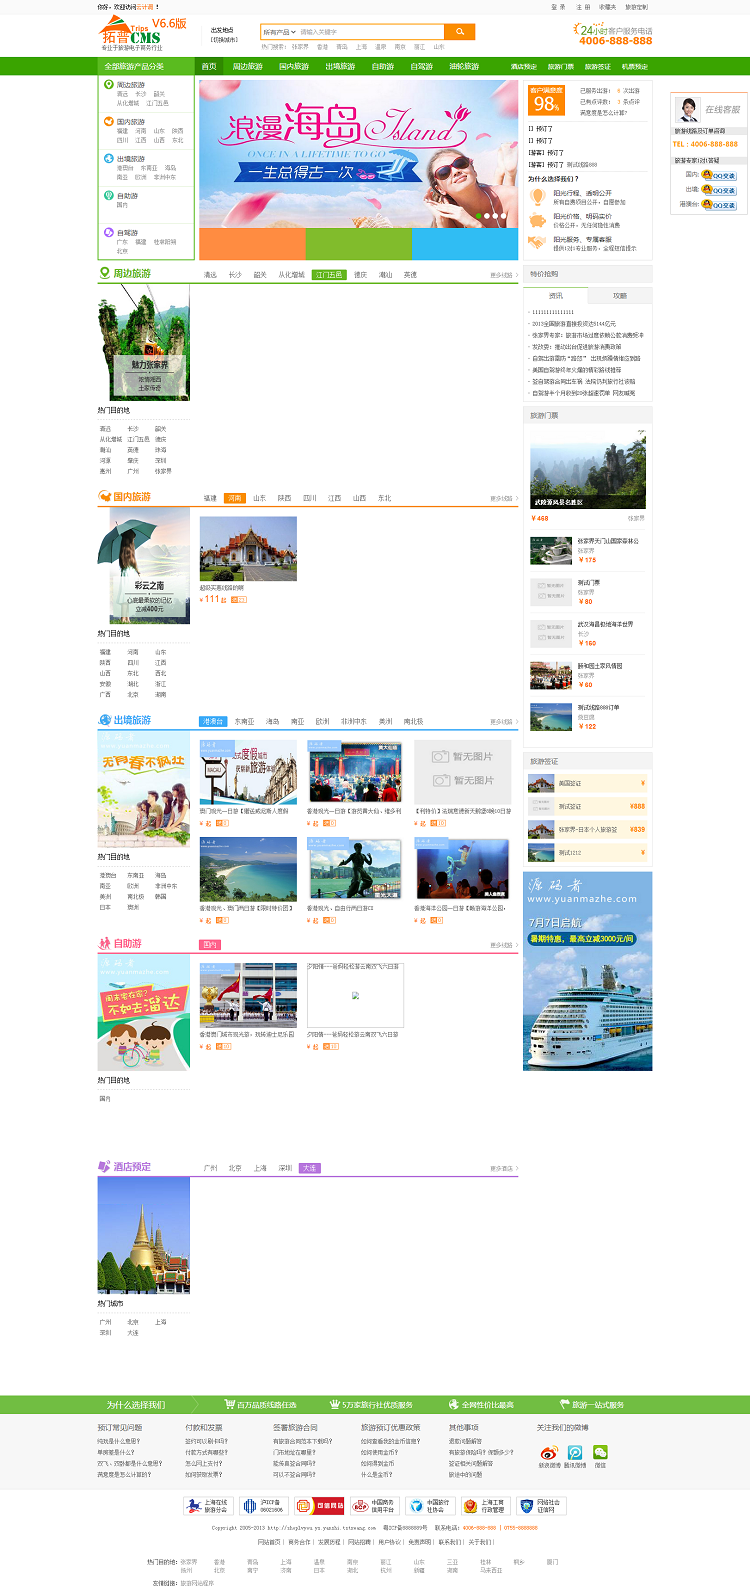
Task: Click 切换城市 to change departure city
Action: click(225, 40)
